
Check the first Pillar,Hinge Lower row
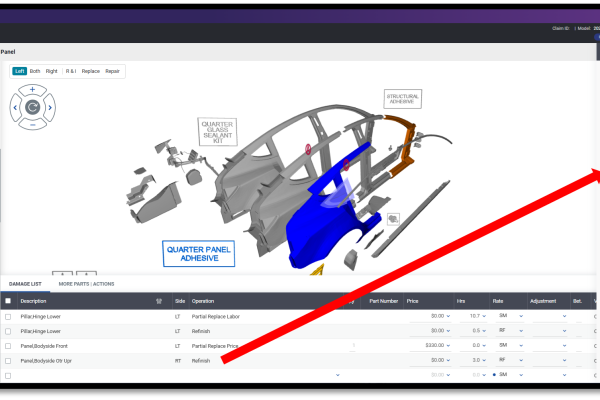[8, 316]
